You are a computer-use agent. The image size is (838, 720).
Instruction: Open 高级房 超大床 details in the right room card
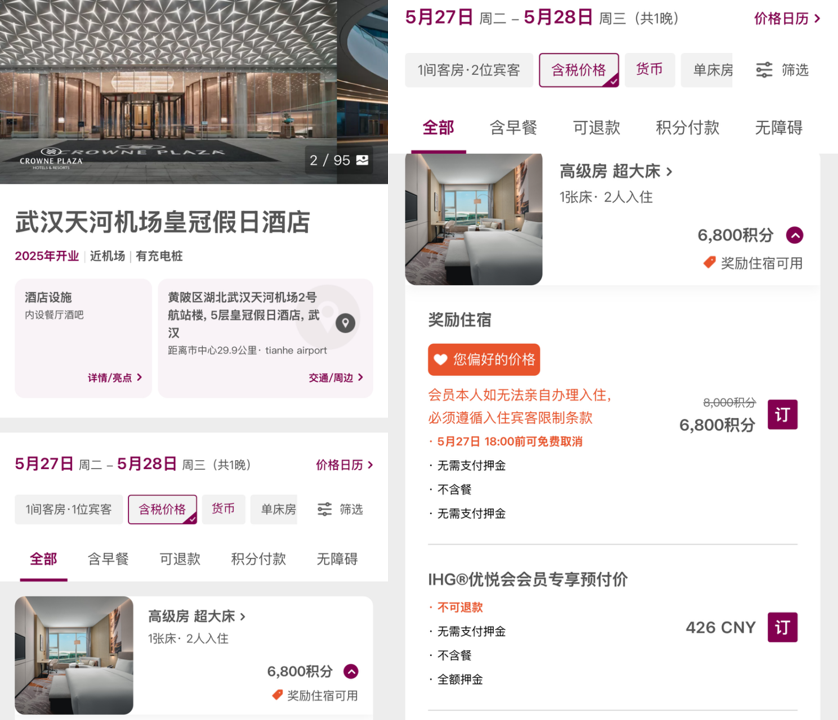(616, 172)
